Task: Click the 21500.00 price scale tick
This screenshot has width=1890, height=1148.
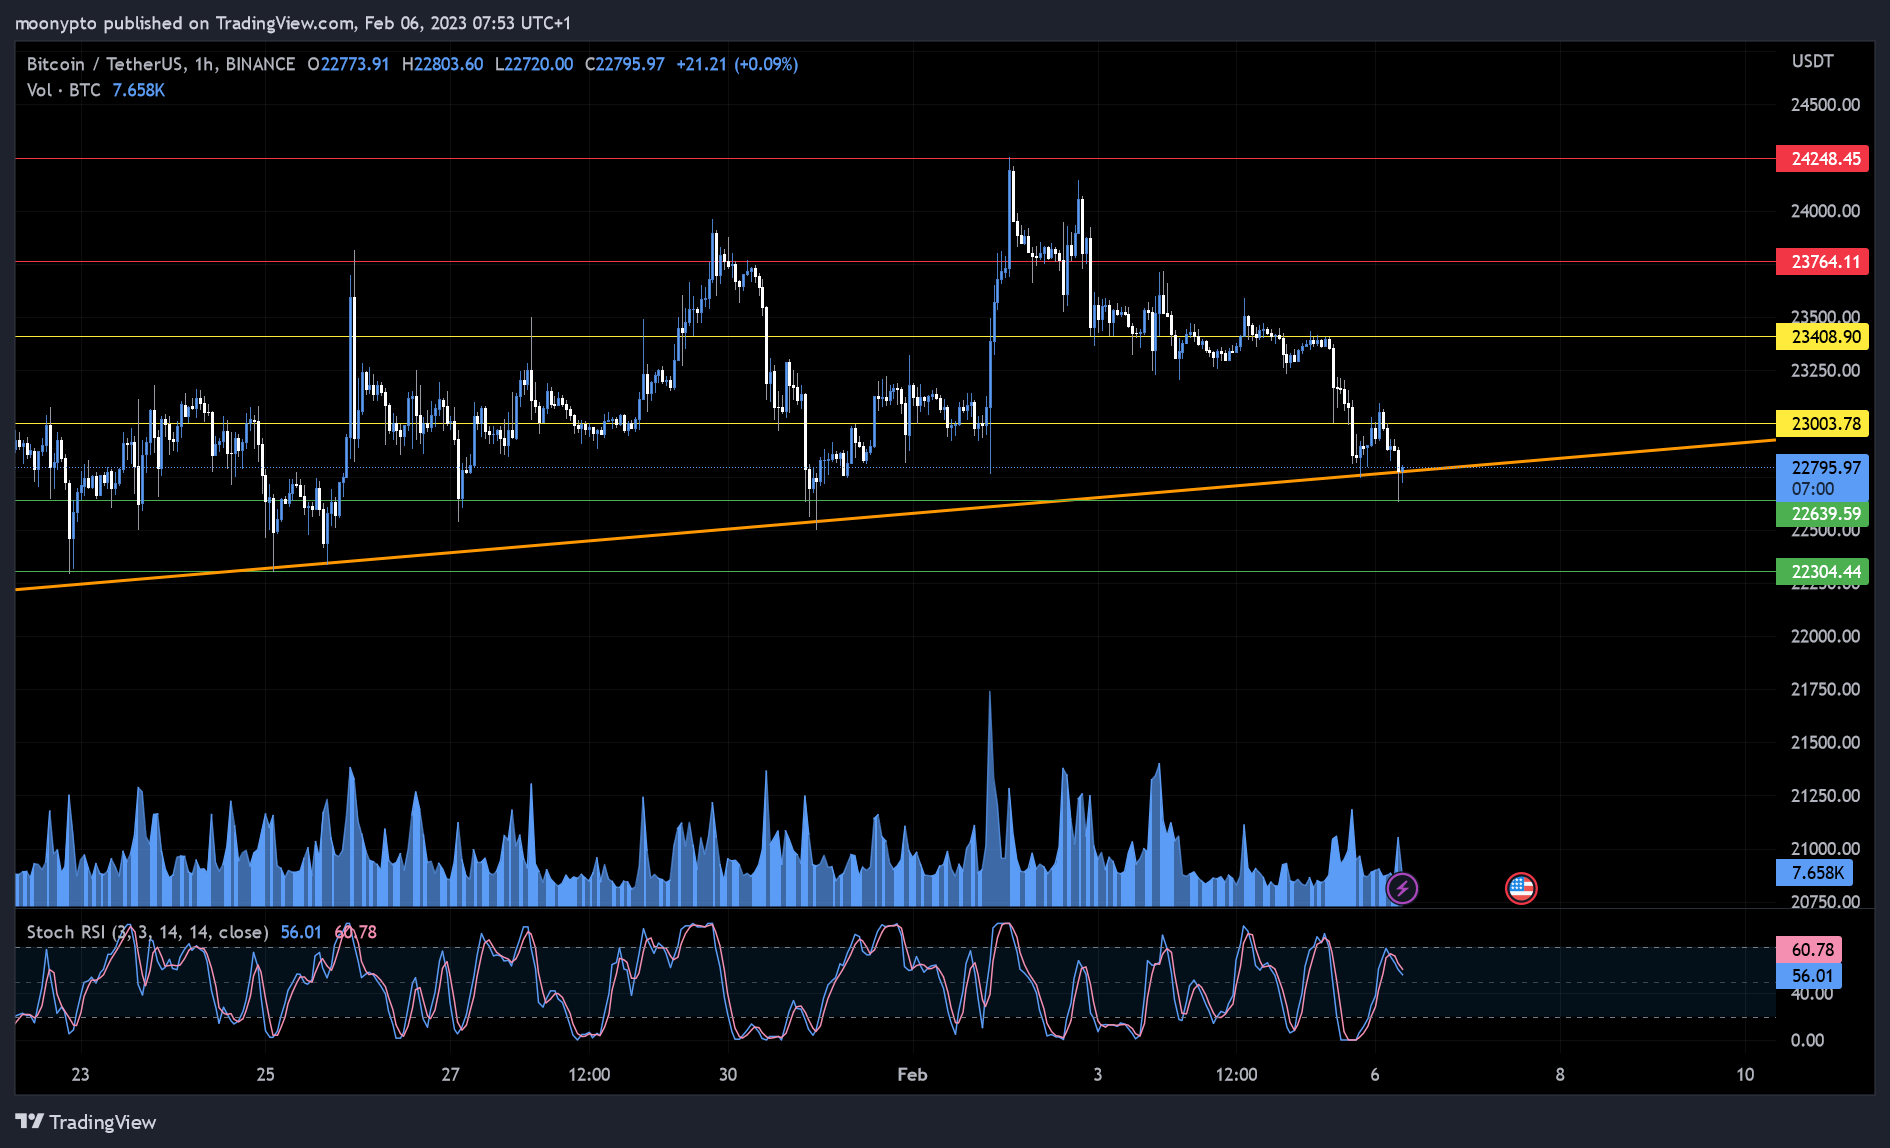Action: [x=1825, y=742]
